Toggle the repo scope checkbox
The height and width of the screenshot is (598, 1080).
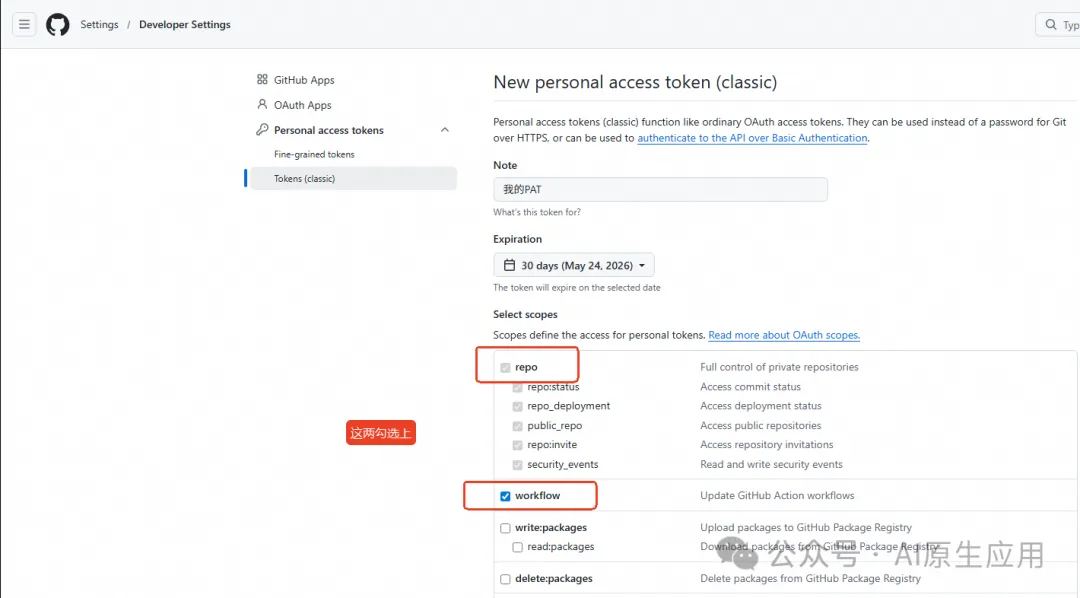tap(505, 368)
